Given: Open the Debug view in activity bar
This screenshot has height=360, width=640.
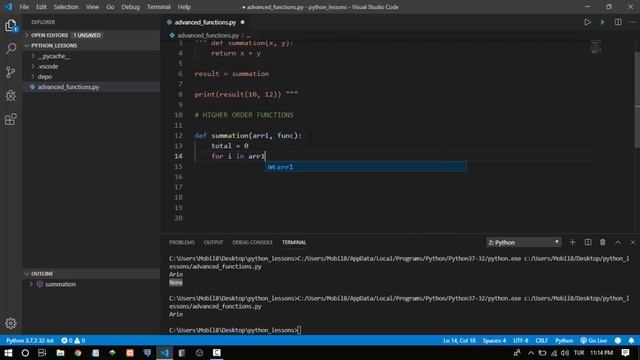Looking at the screenshot, I should tap(11, 96).
